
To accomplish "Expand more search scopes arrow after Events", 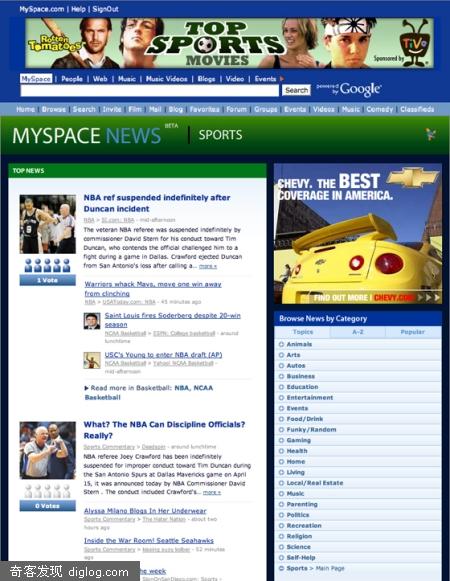I will (282, 79).
